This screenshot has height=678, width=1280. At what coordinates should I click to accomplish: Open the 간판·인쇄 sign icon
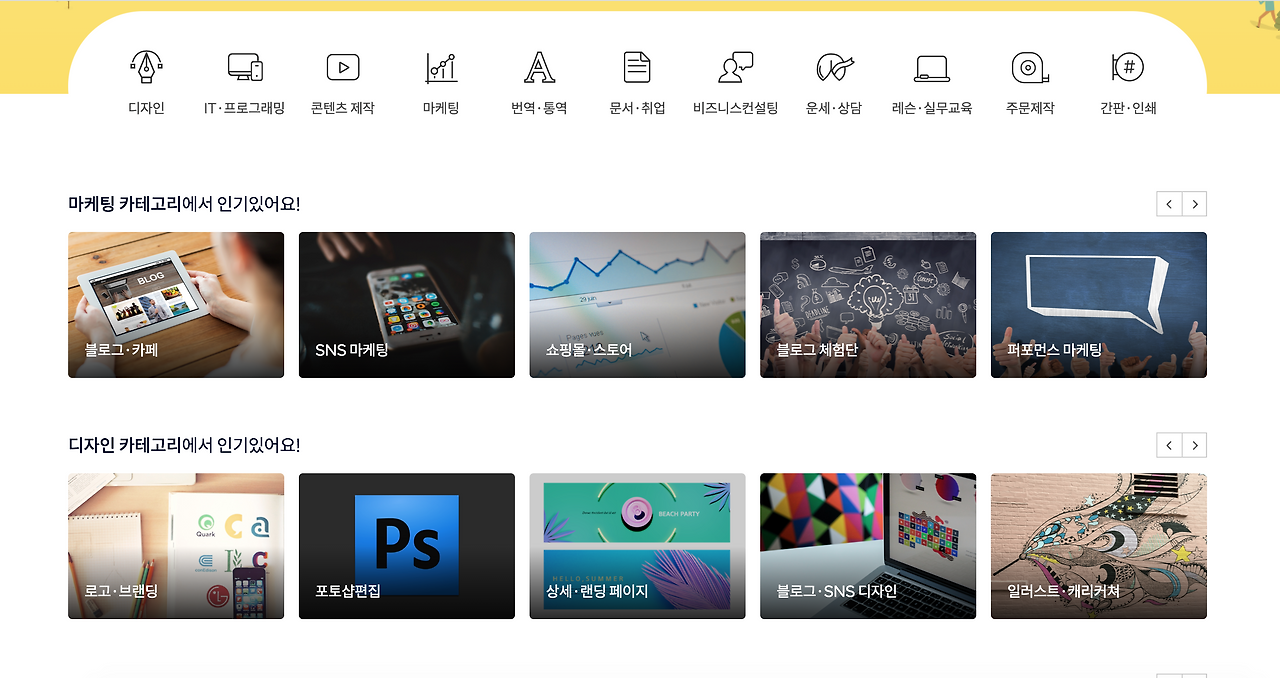point(1128,67)
